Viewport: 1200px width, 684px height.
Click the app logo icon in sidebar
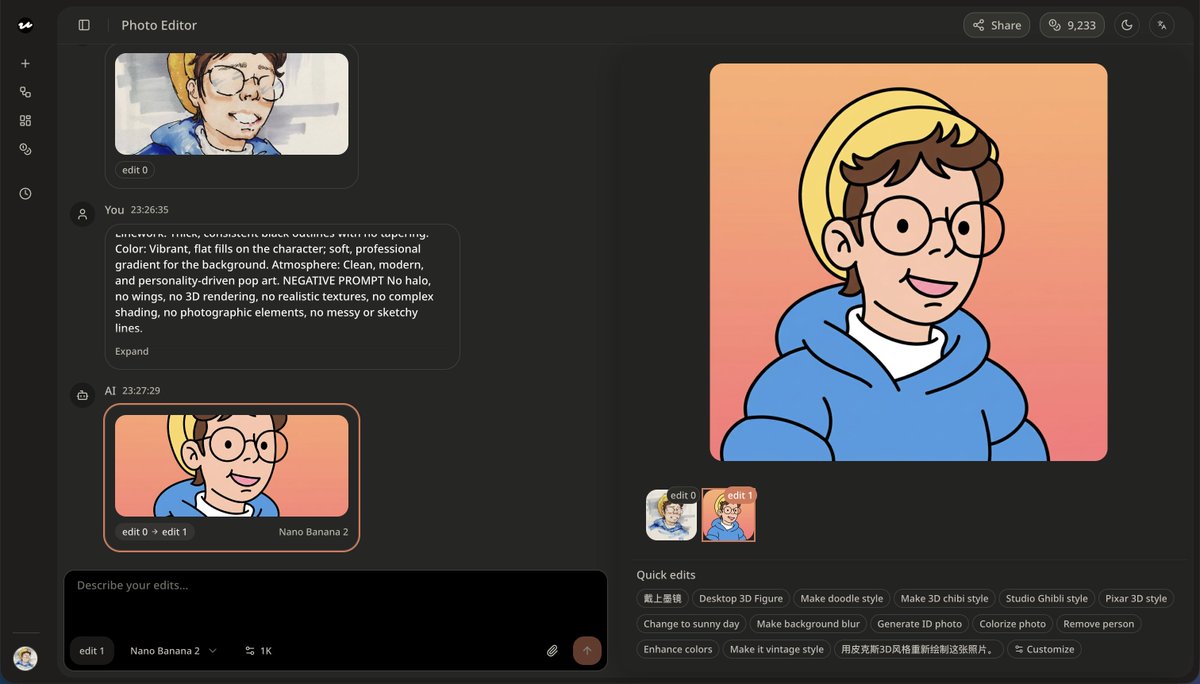tap(25, 25)
